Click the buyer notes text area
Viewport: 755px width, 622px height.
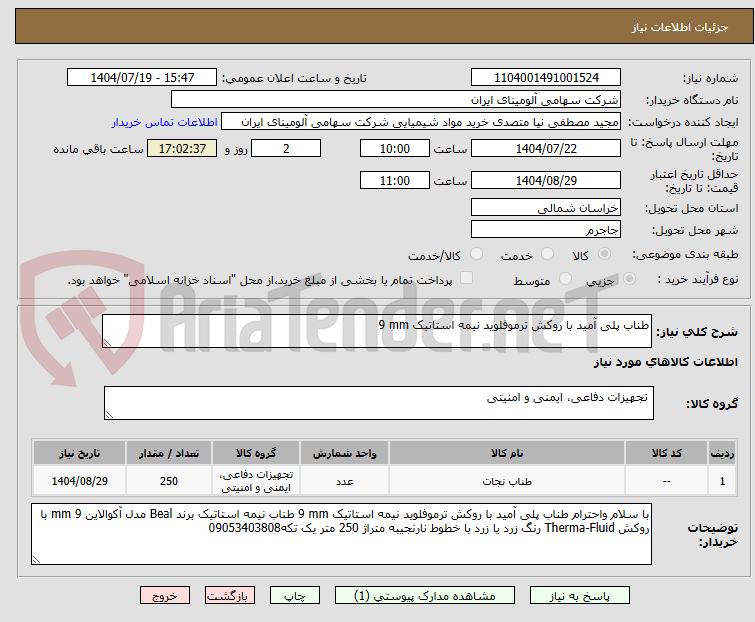[x=341, y=534]
